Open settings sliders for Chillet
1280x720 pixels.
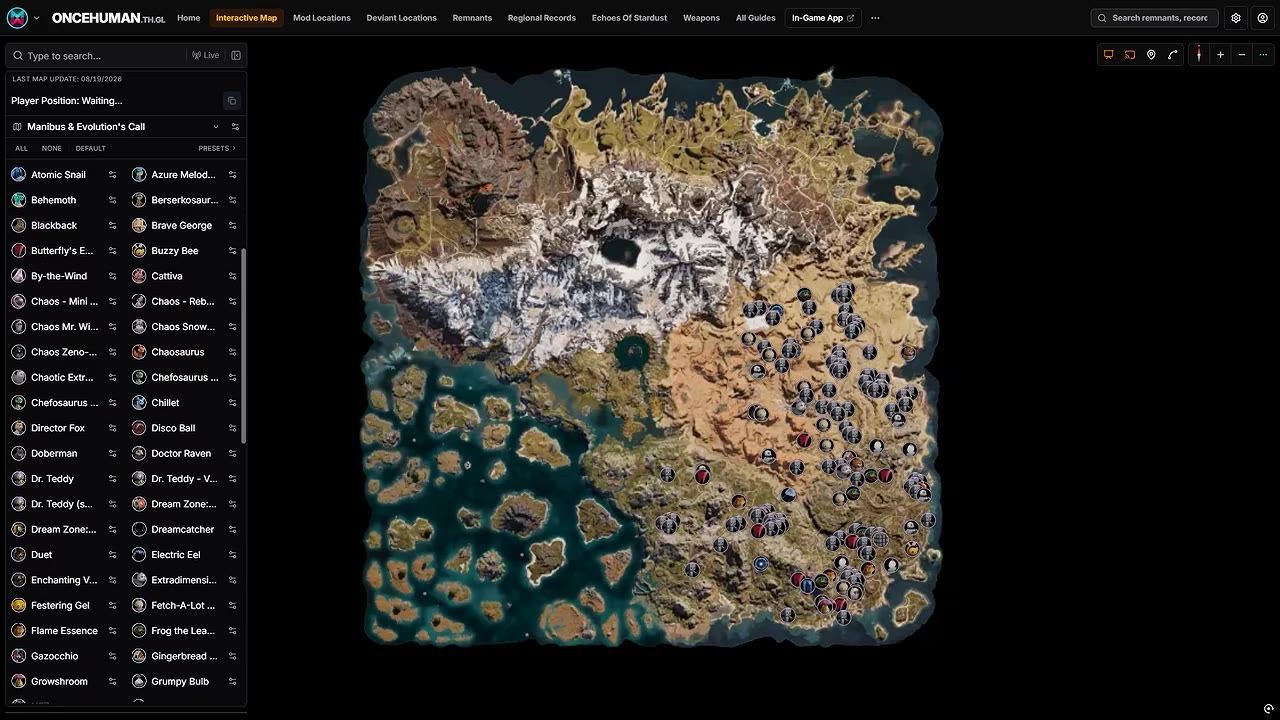(x=232, y=403)
